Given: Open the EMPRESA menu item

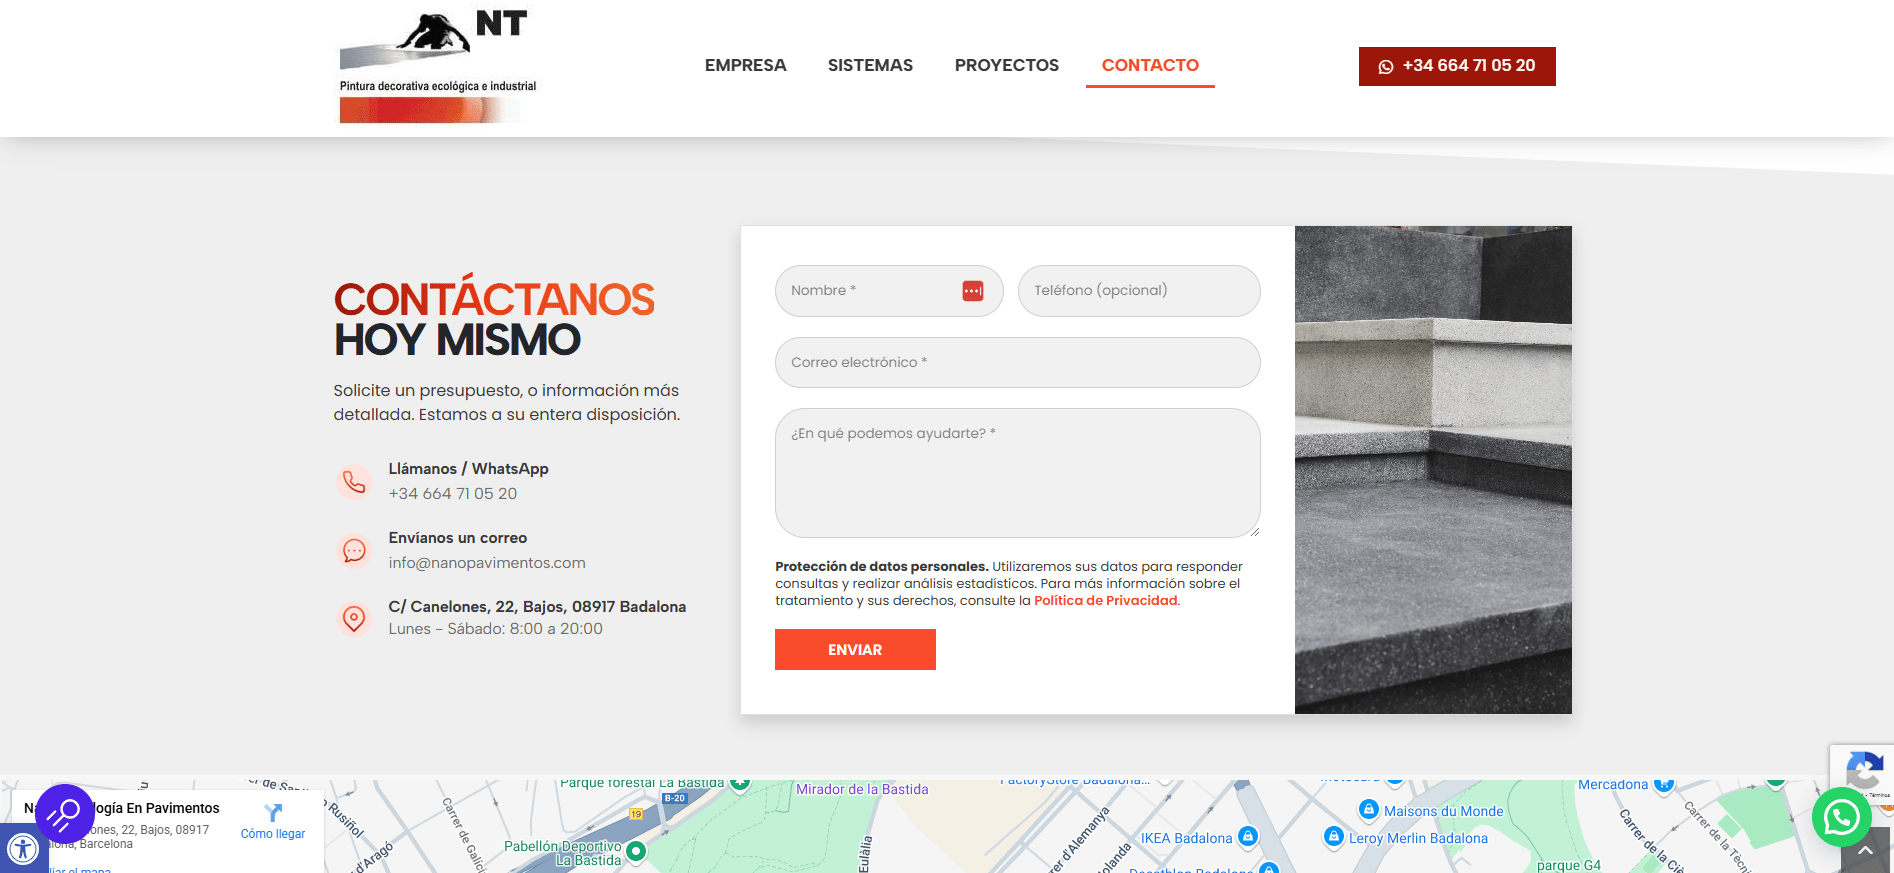Looking at the screenshot, I should 745,66.
